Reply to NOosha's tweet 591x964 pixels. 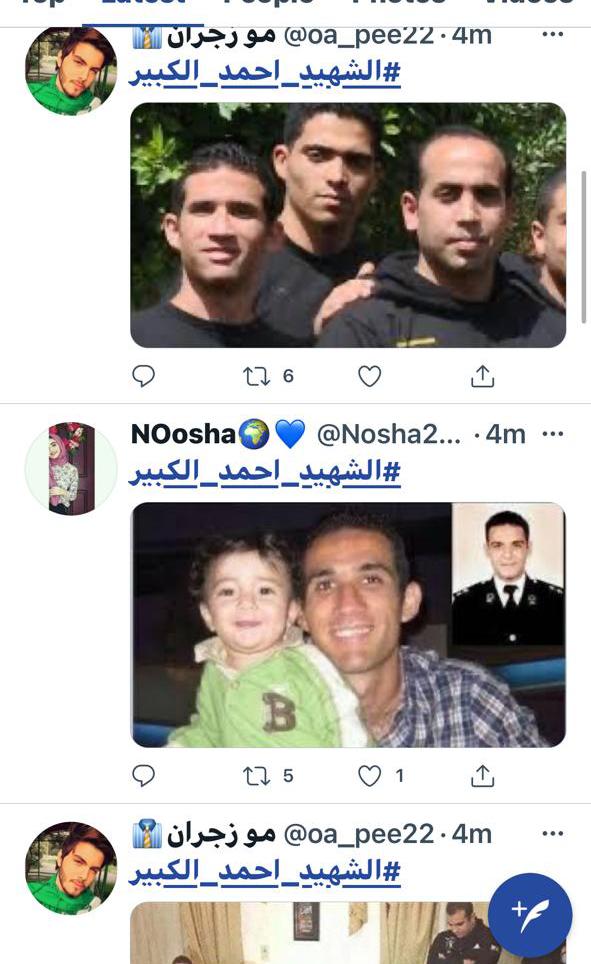tap(144, 776)
